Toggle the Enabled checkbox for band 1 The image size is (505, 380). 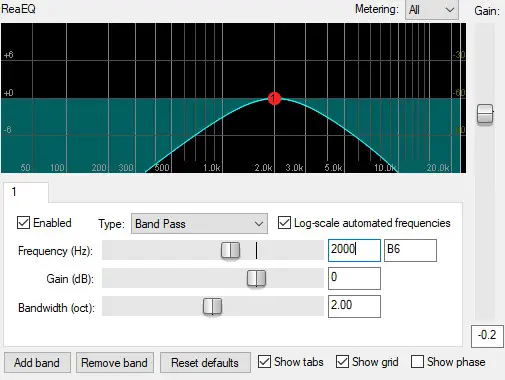23,223
